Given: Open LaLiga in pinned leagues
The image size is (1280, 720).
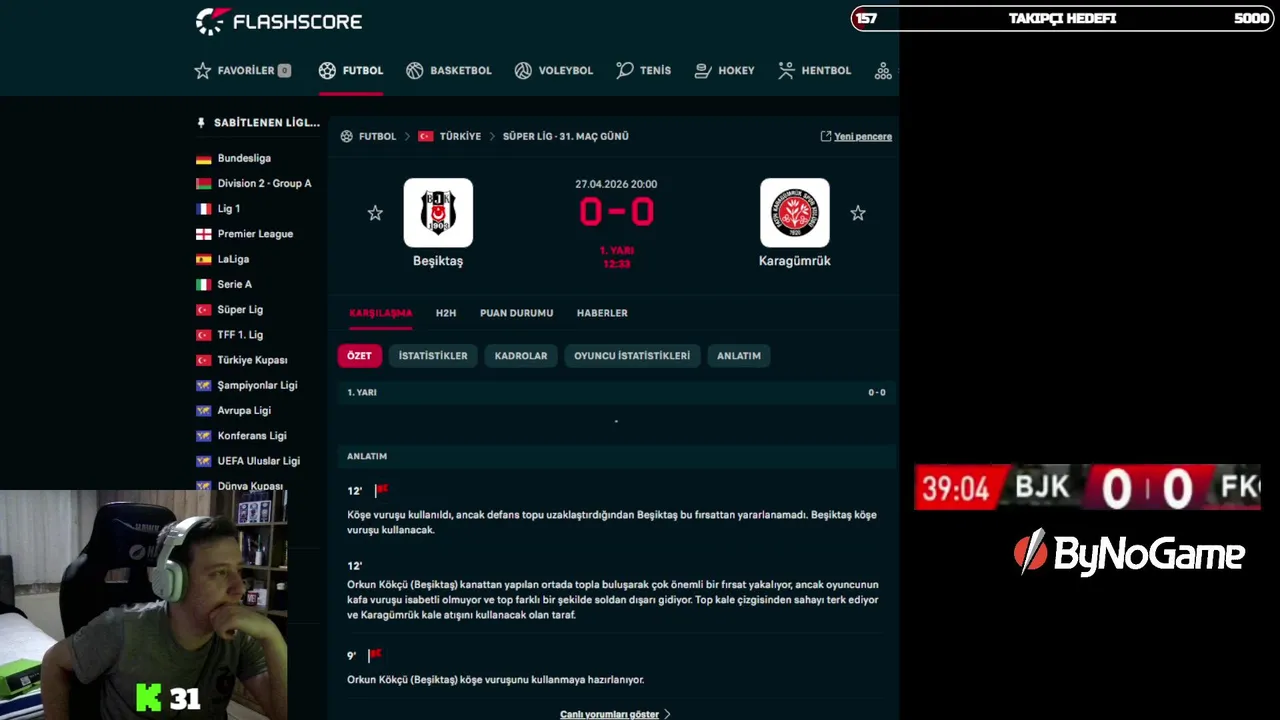Looking at the screenshot, I should [233, 259].
